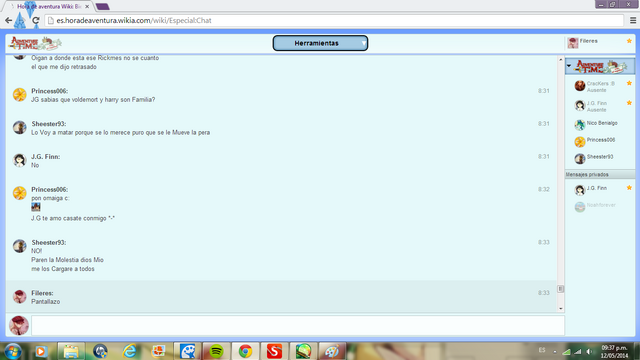Image resolution: width=640 pixels, height=360 pixels.
Task: Click CracKers avatar in sidebar
Action: point(580,86)
